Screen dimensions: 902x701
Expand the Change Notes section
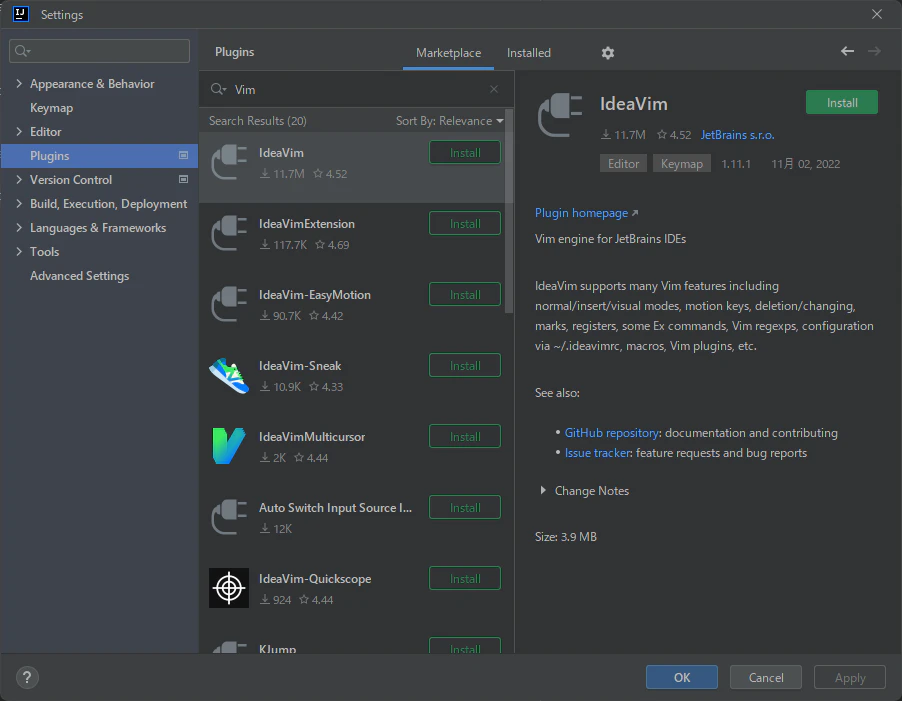pos(542,491)
